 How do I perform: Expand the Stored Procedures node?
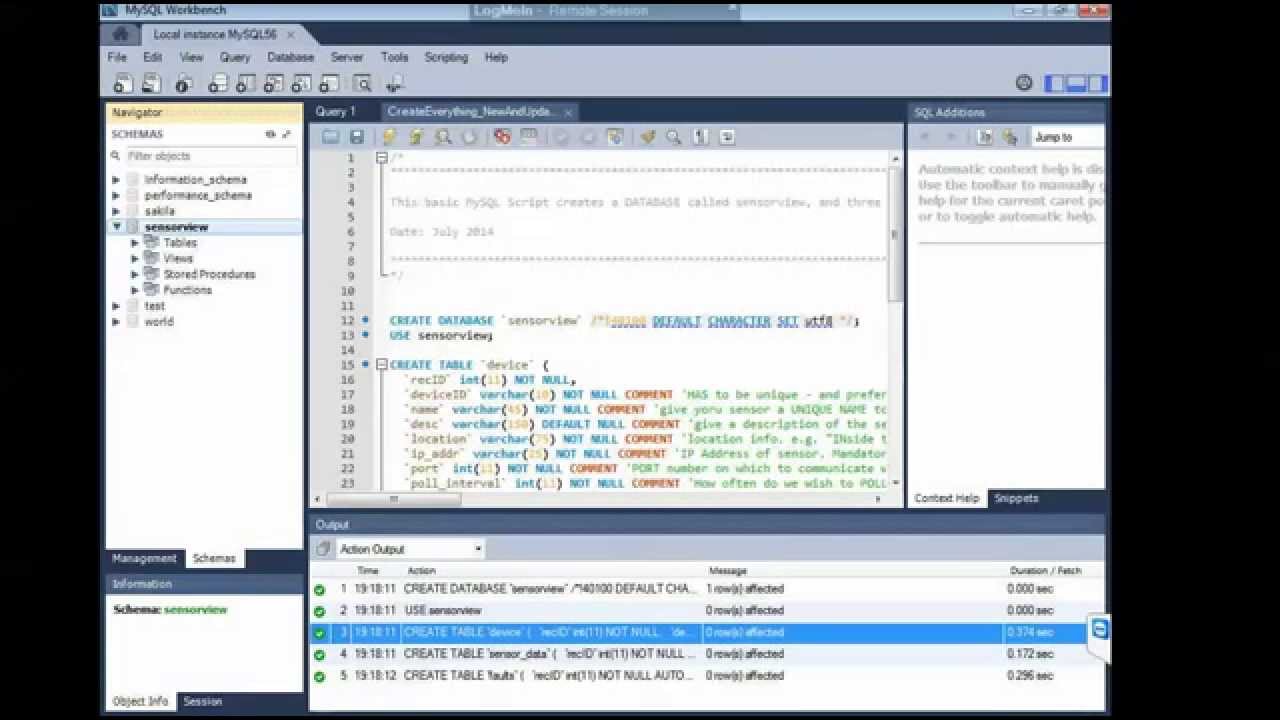[135, 274]
